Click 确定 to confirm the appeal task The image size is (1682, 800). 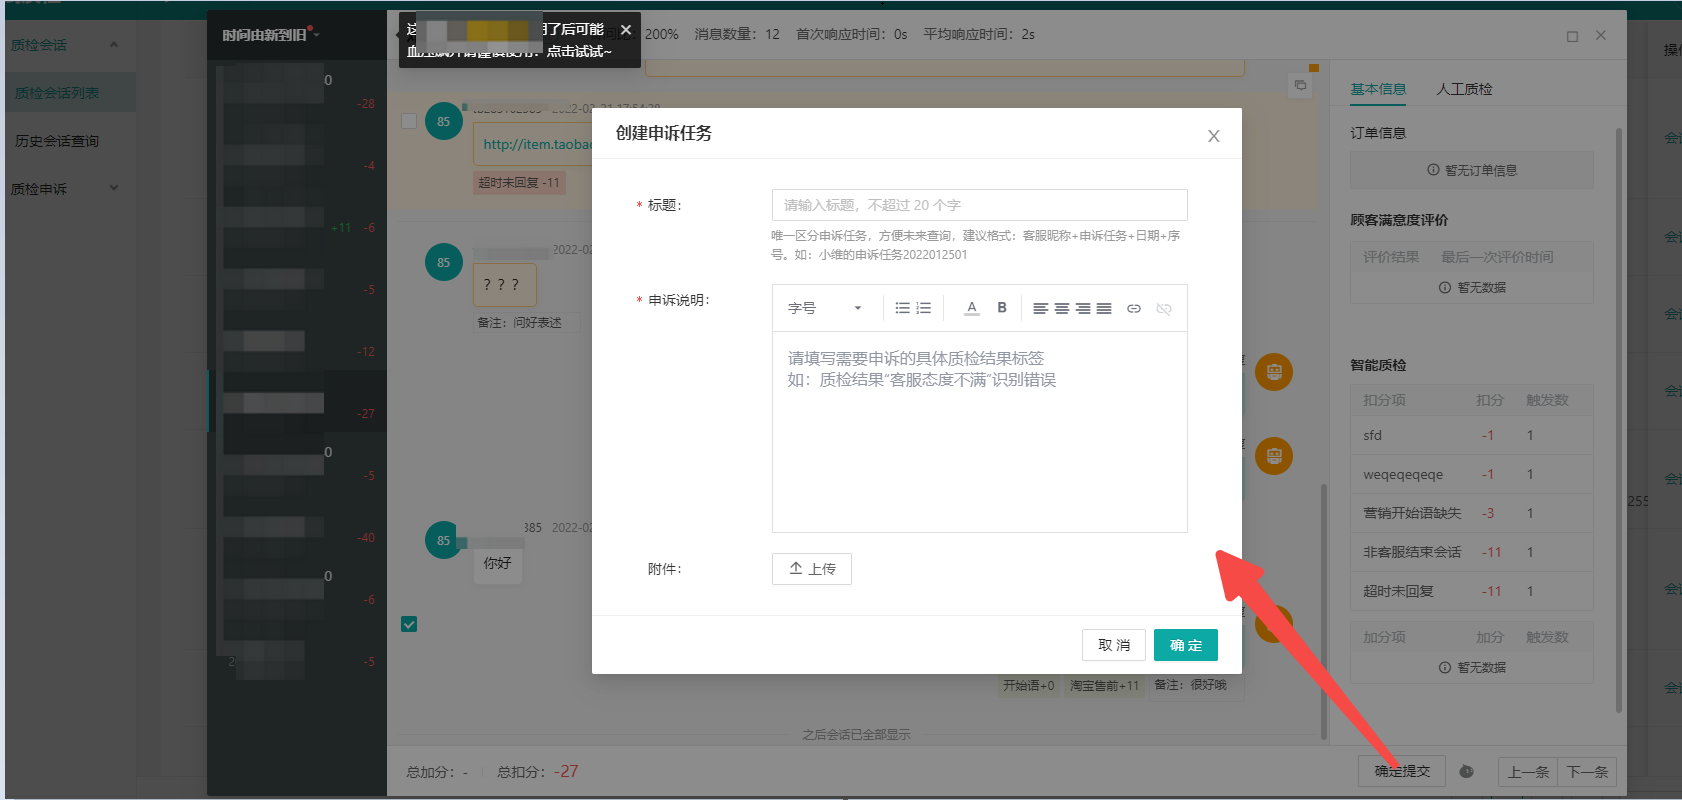(1186, 645)
